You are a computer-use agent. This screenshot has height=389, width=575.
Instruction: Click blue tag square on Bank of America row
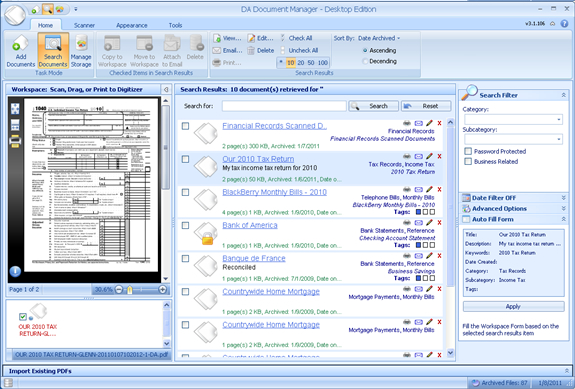tap(418, 245)
